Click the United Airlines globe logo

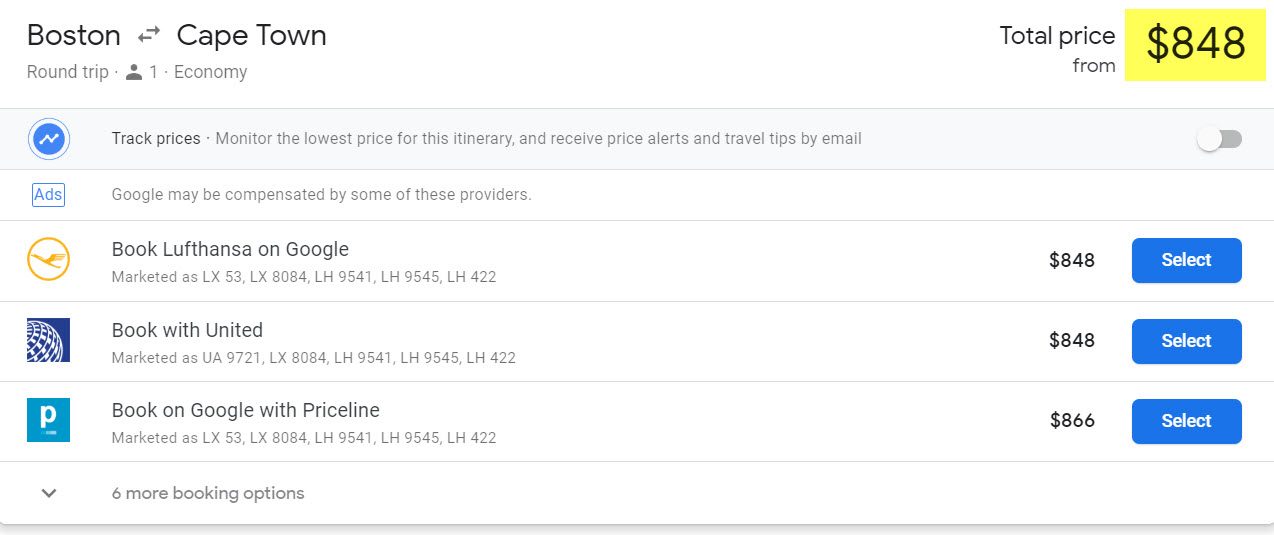48,340
